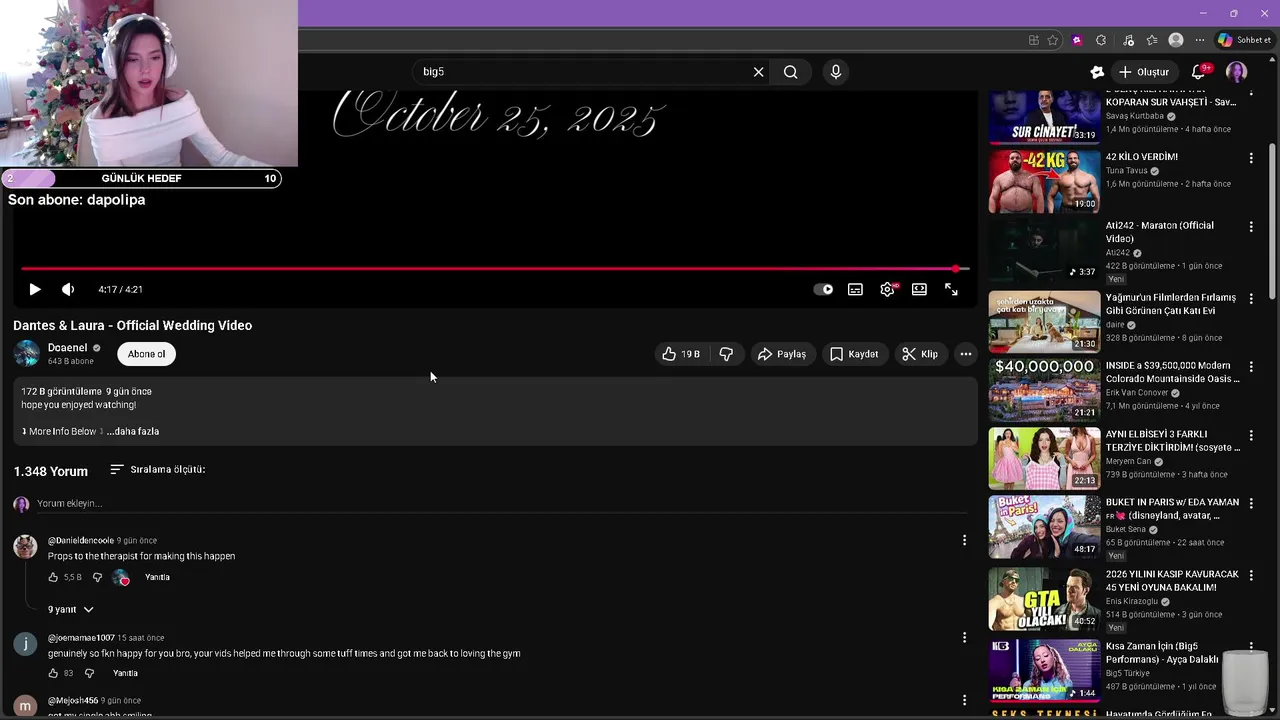Open the browser profile icon
This screenshot has width=1280, height=720.
tap(1176, 40)
